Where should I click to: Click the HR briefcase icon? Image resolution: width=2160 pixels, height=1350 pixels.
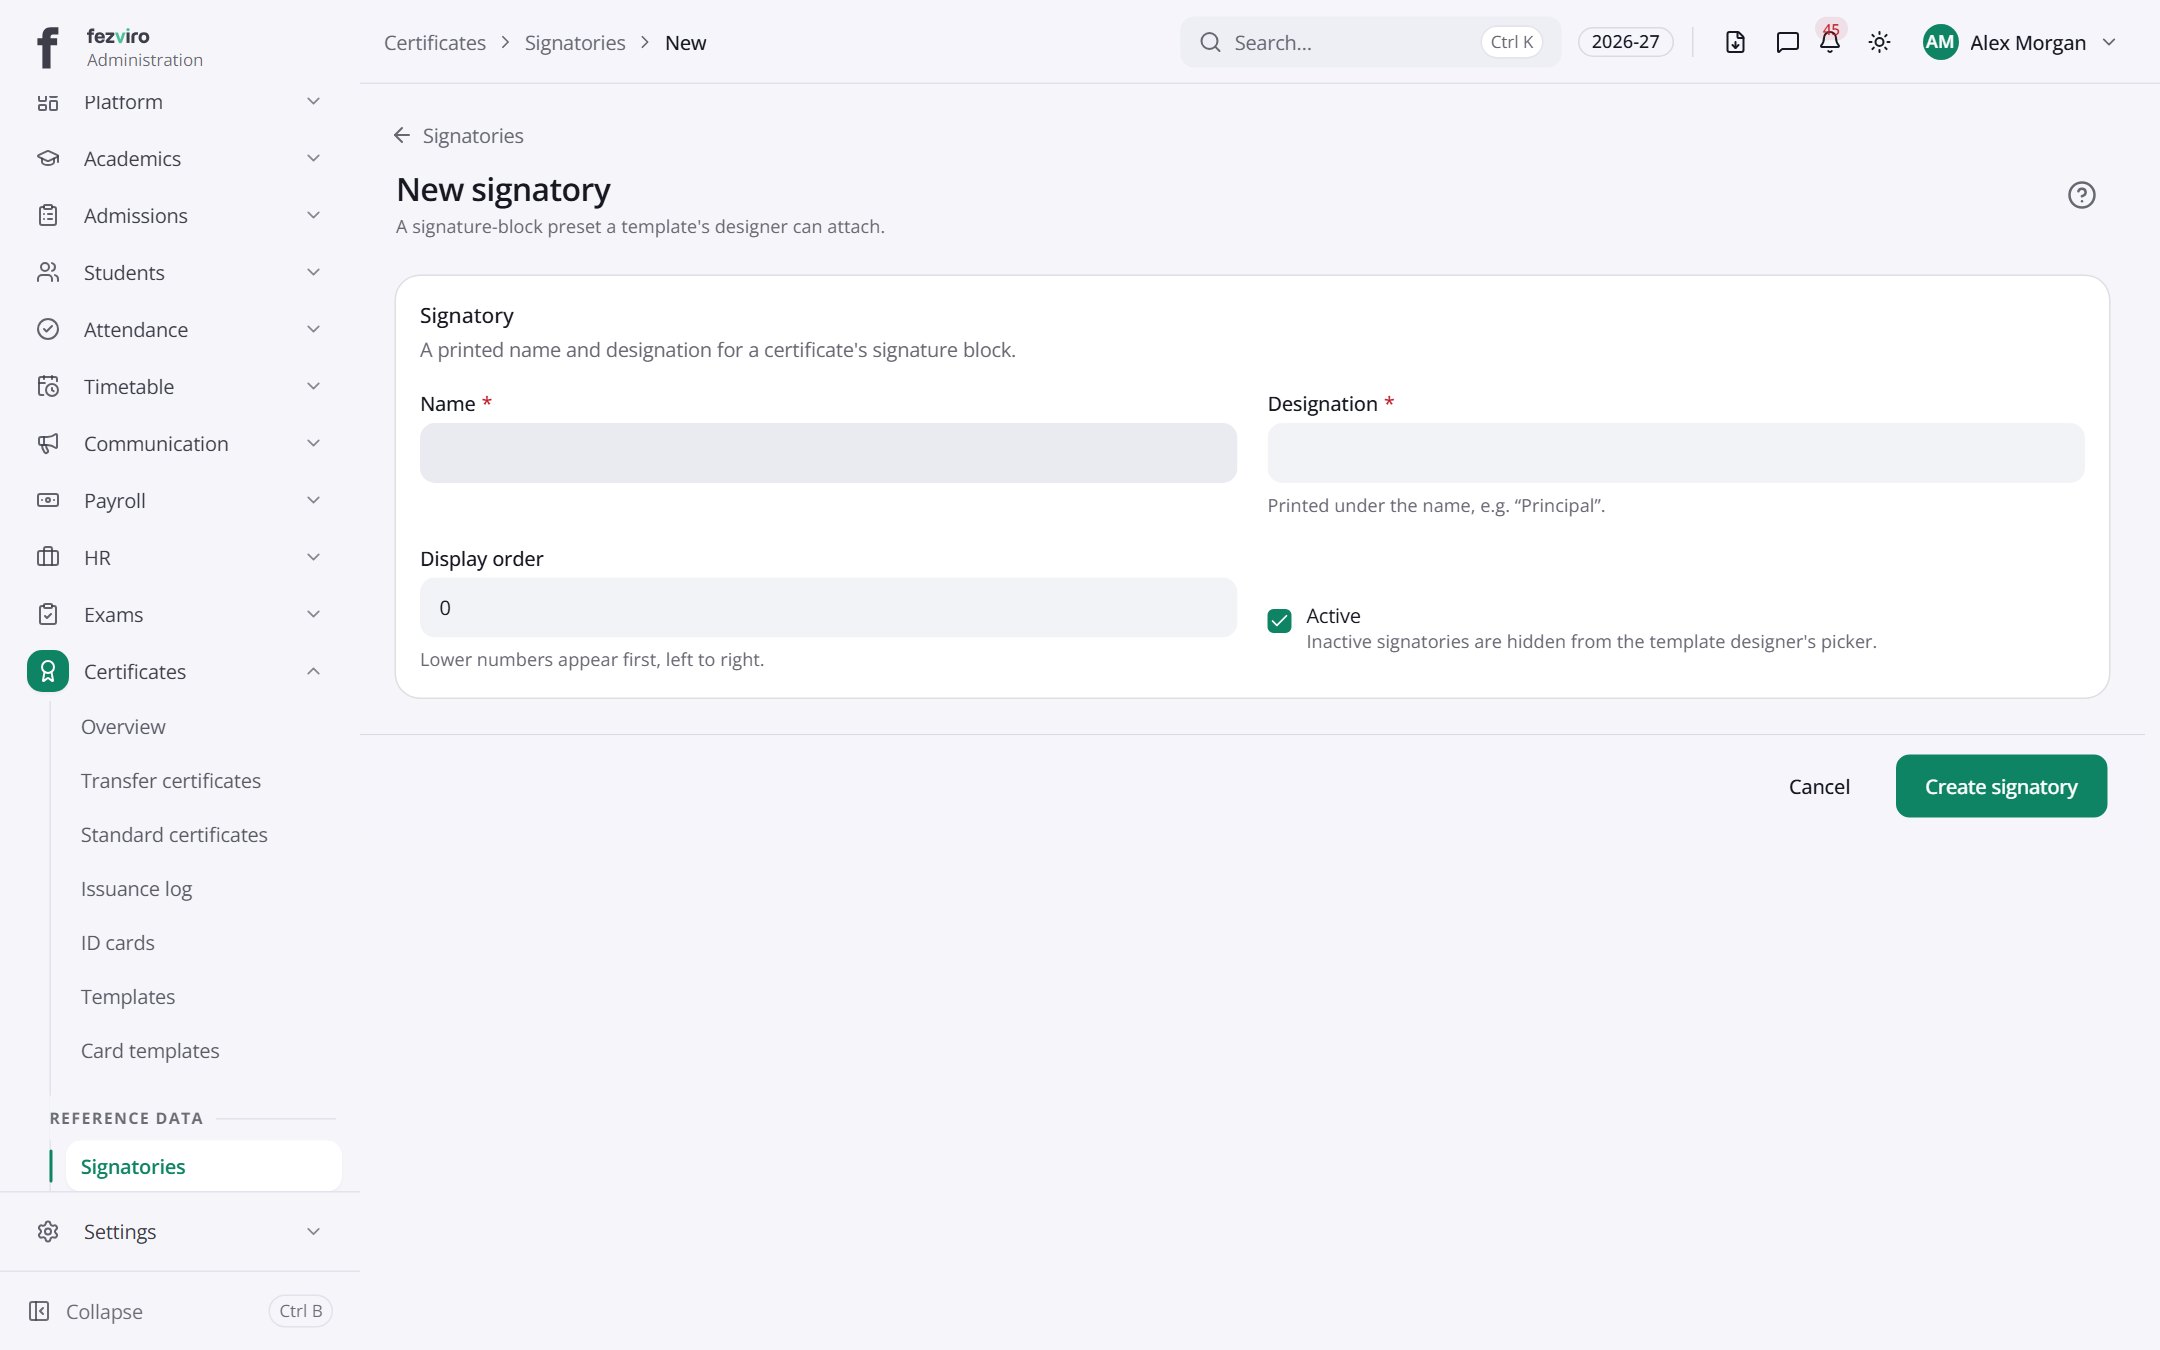click(x=48, y=558)
